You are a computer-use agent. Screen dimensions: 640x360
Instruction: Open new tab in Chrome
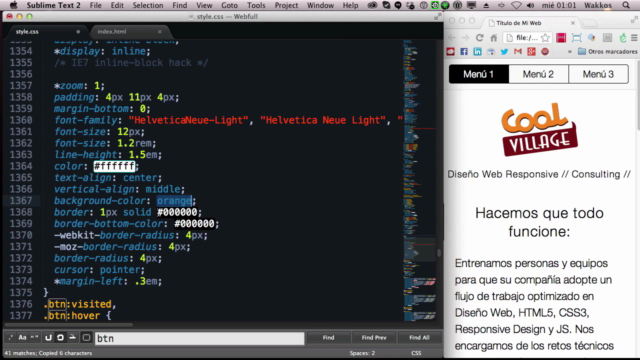589,23
